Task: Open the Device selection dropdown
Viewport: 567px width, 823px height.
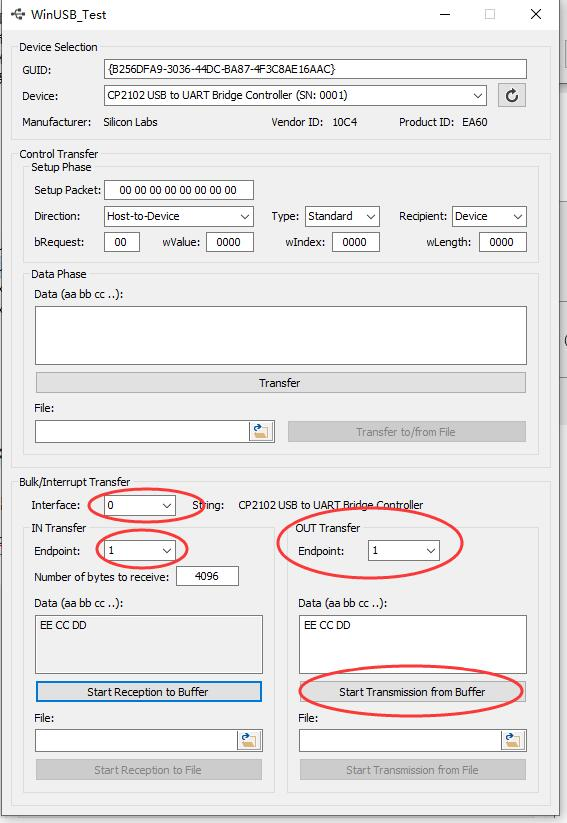Action: 295,96
